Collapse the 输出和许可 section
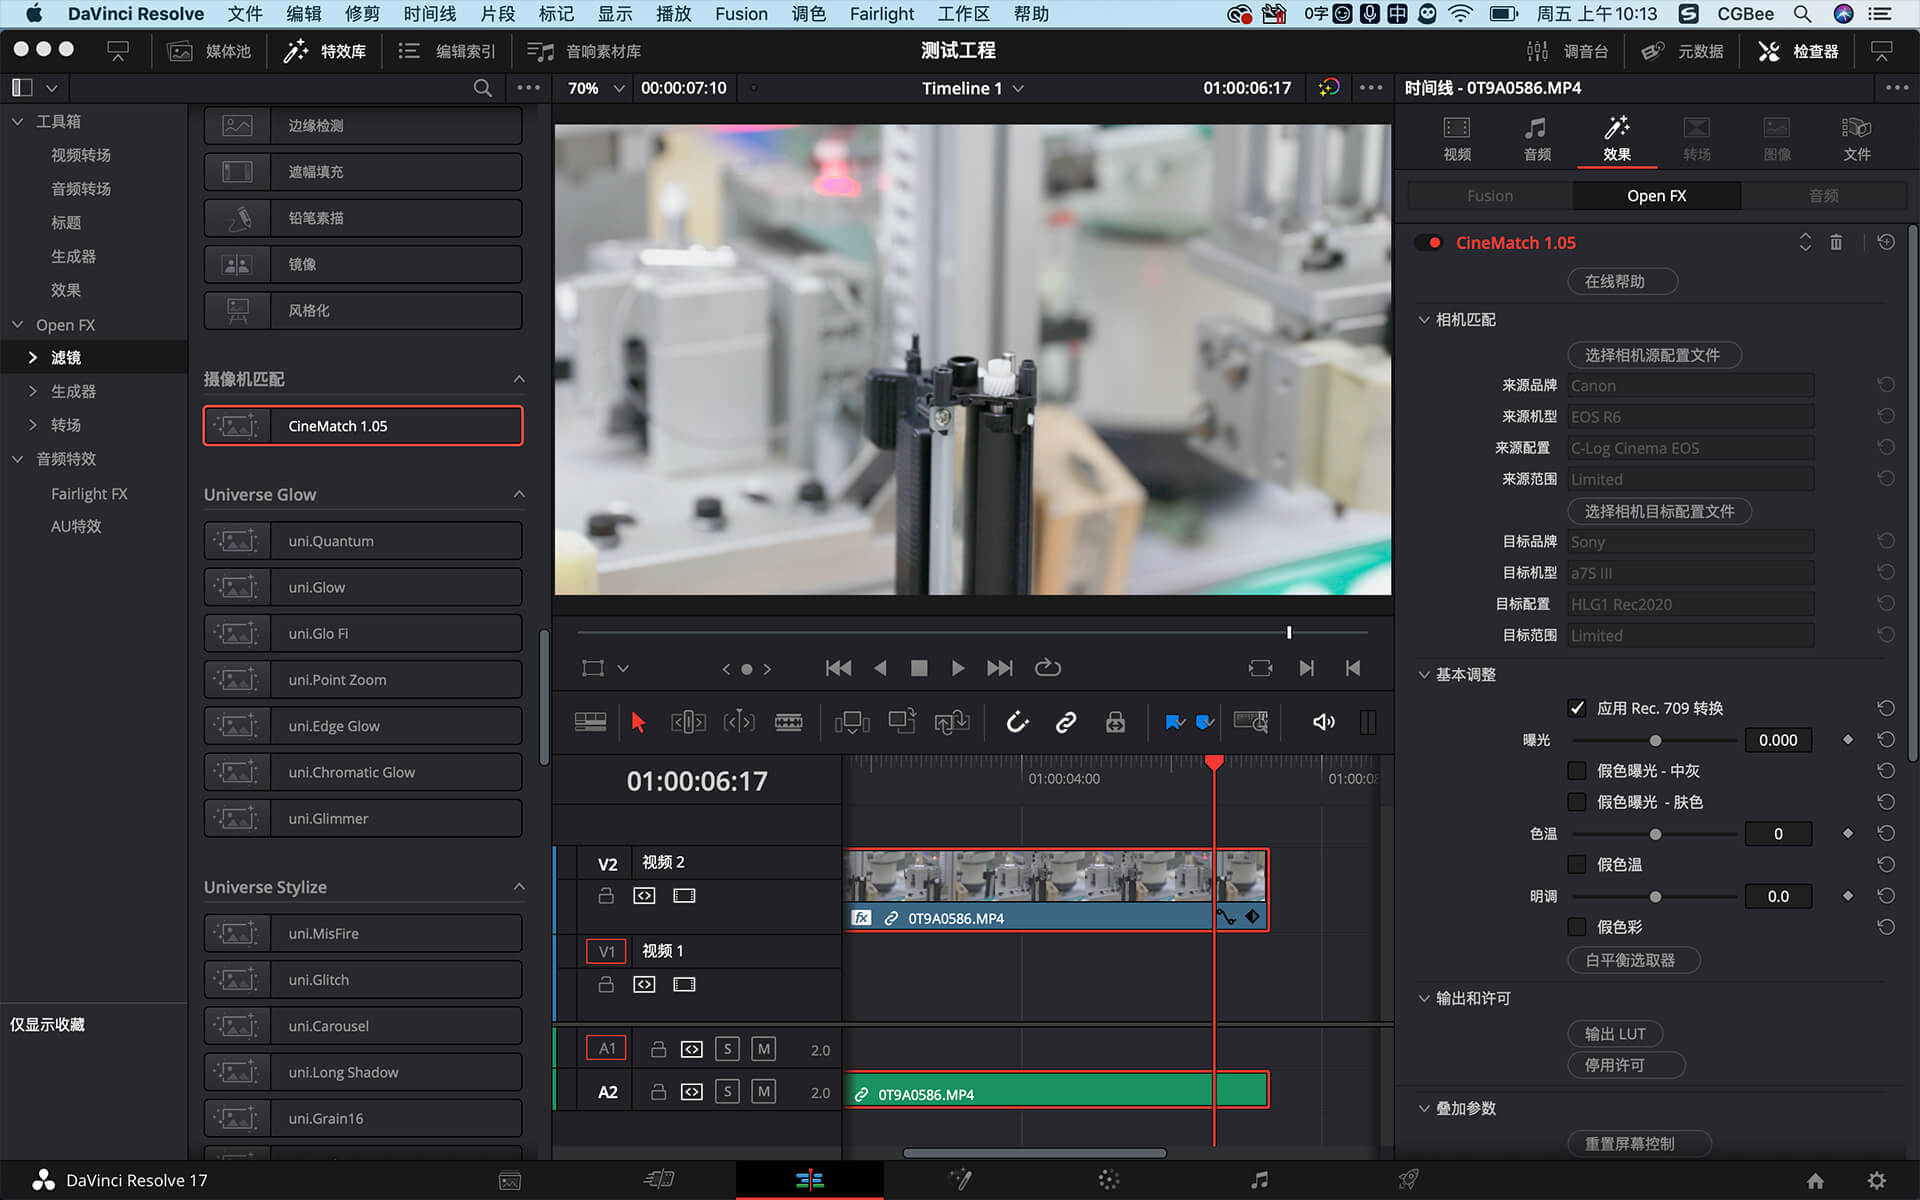The height and width of the screenshot is (1200, 1920). [x=1424, y=998]
